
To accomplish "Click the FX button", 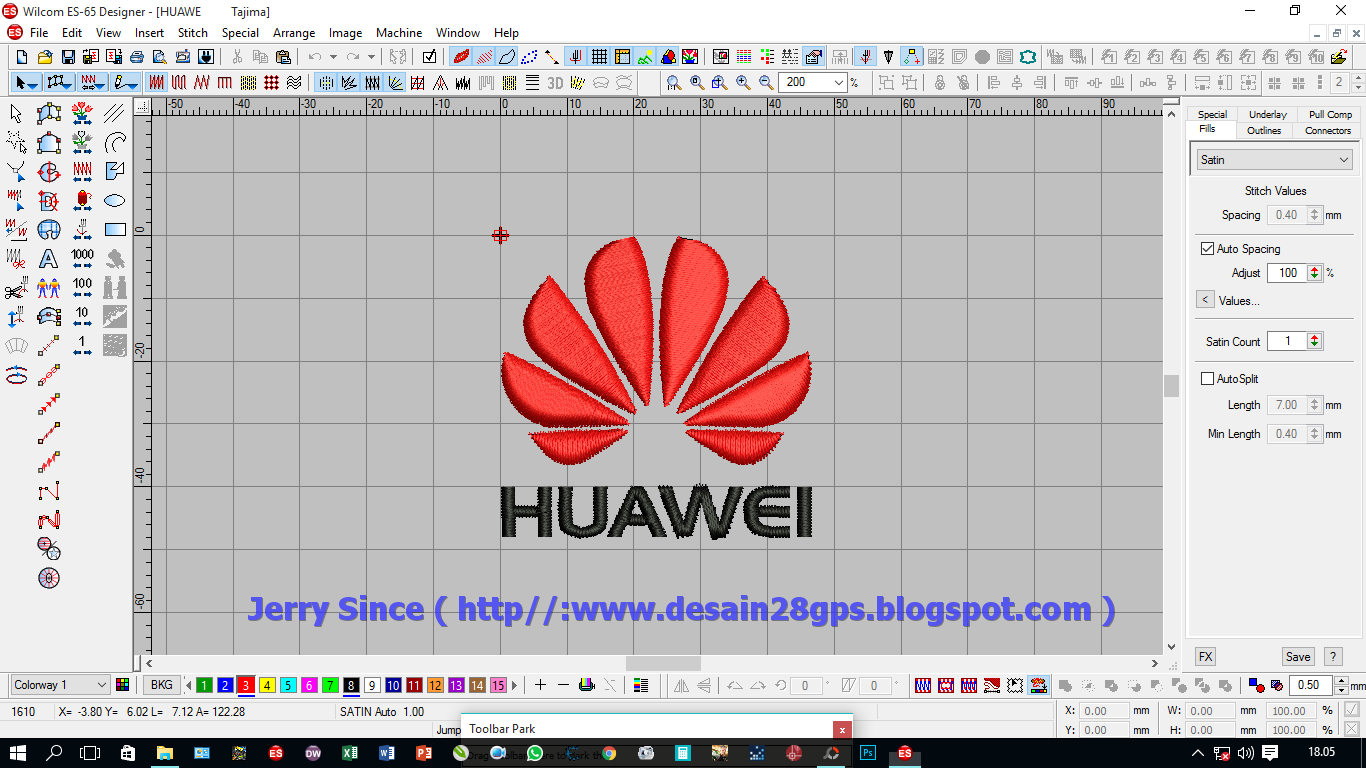I will point(1205,657).
